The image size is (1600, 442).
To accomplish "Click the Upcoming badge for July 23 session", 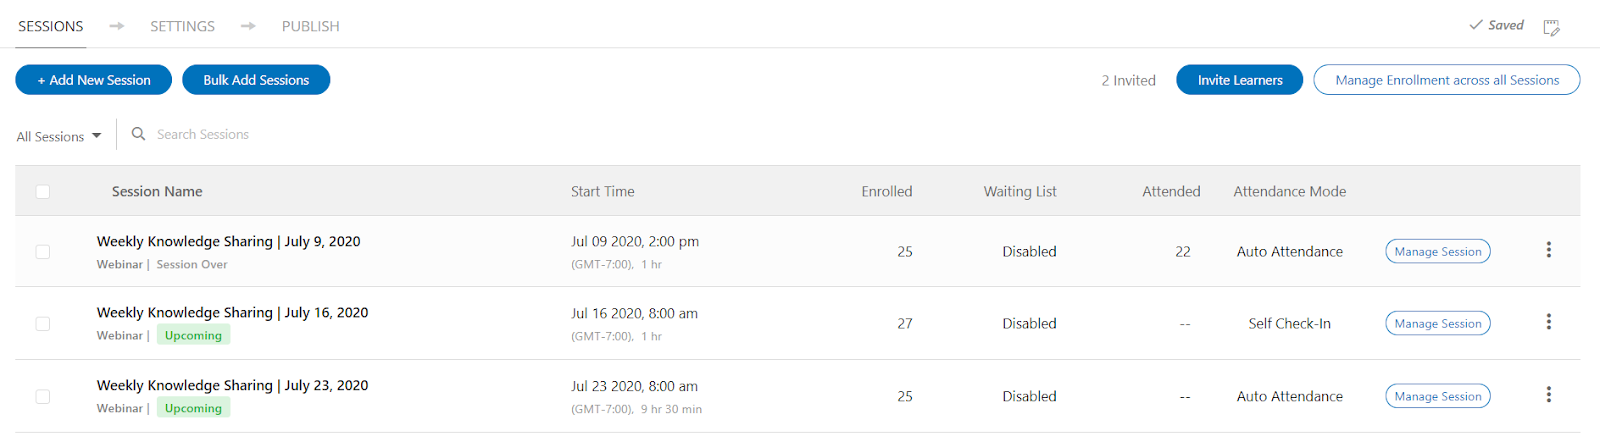I will pos(193,408).
